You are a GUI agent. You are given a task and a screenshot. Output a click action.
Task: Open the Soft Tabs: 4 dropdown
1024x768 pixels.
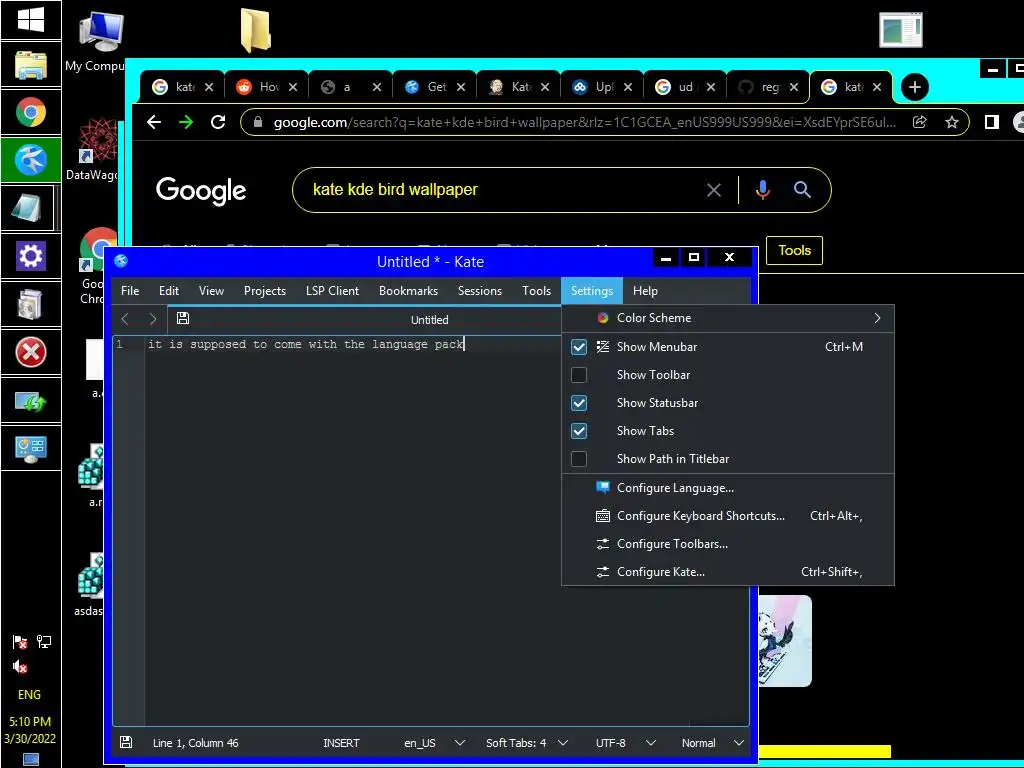pos(526,743)
